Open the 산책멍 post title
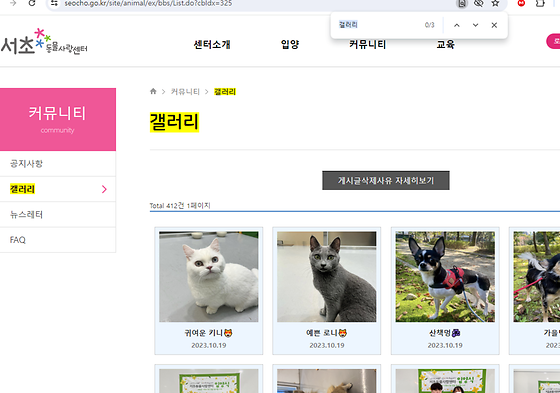 pos(445,333)
